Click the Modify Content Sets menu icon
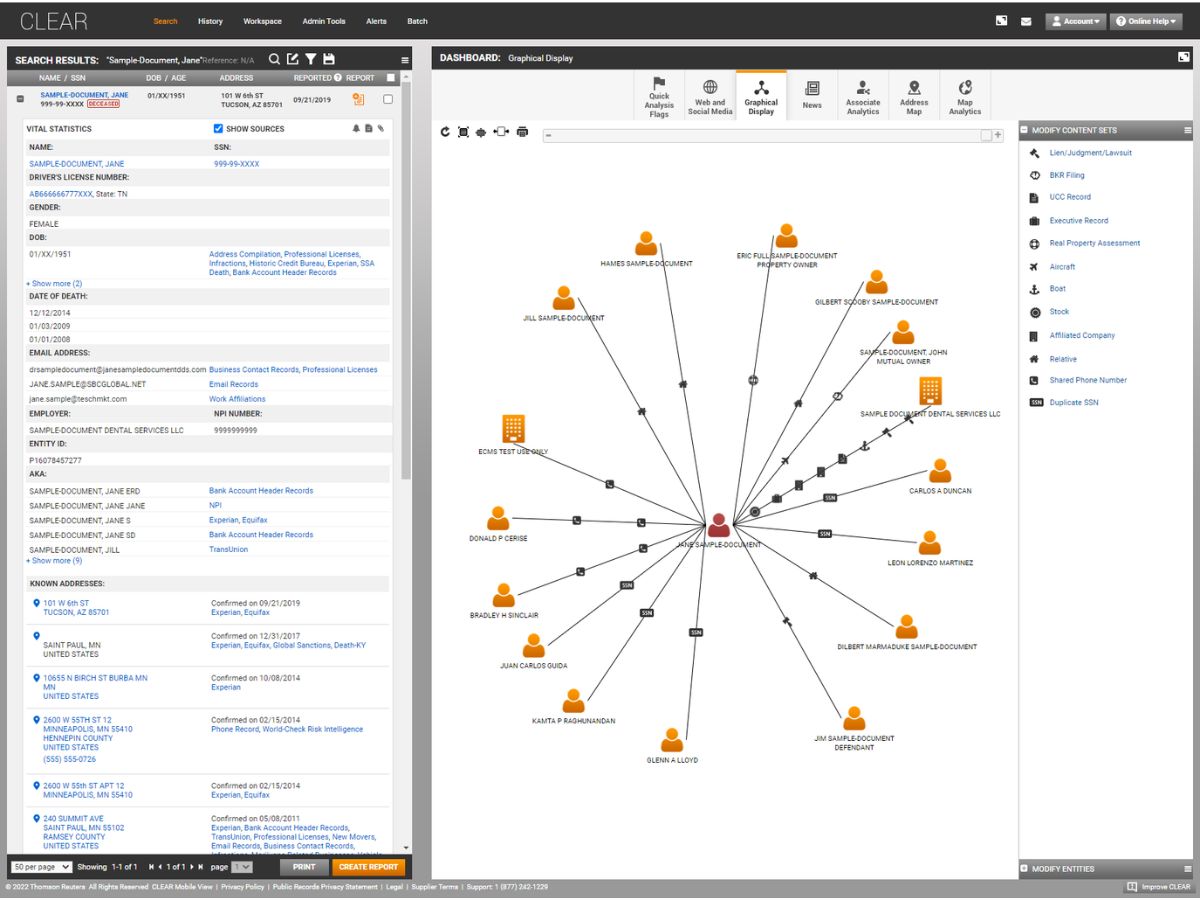 [1188, 130]
